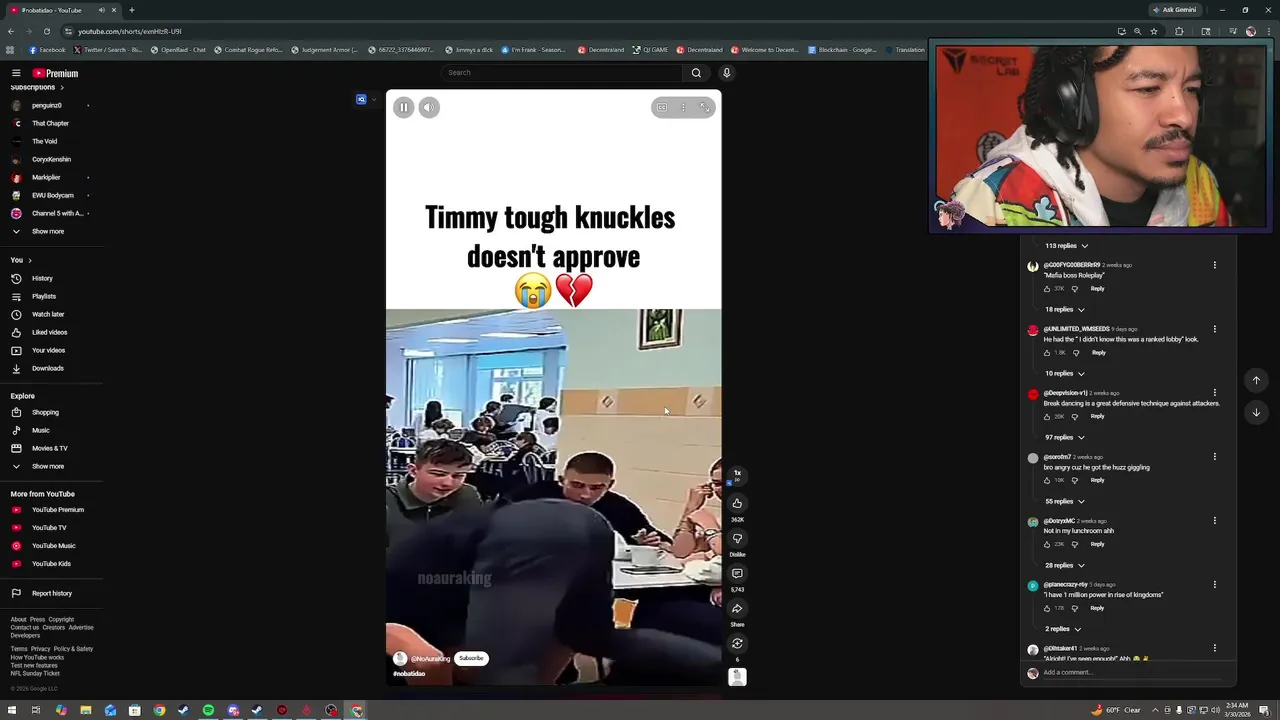Viewport: 1280px width, 720px height.
Task: Open the You section chevron
Action: (x=30, y=260)
